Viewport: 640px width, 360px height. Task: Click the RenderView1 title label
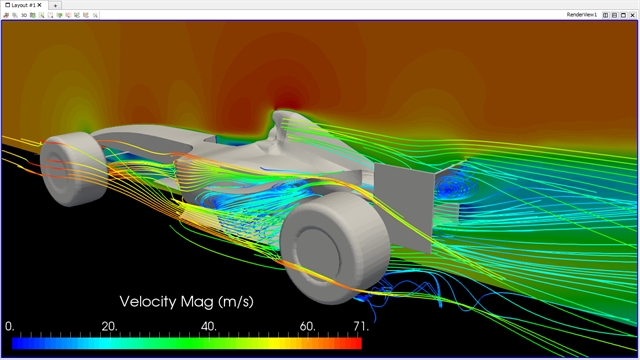point(582,15)
